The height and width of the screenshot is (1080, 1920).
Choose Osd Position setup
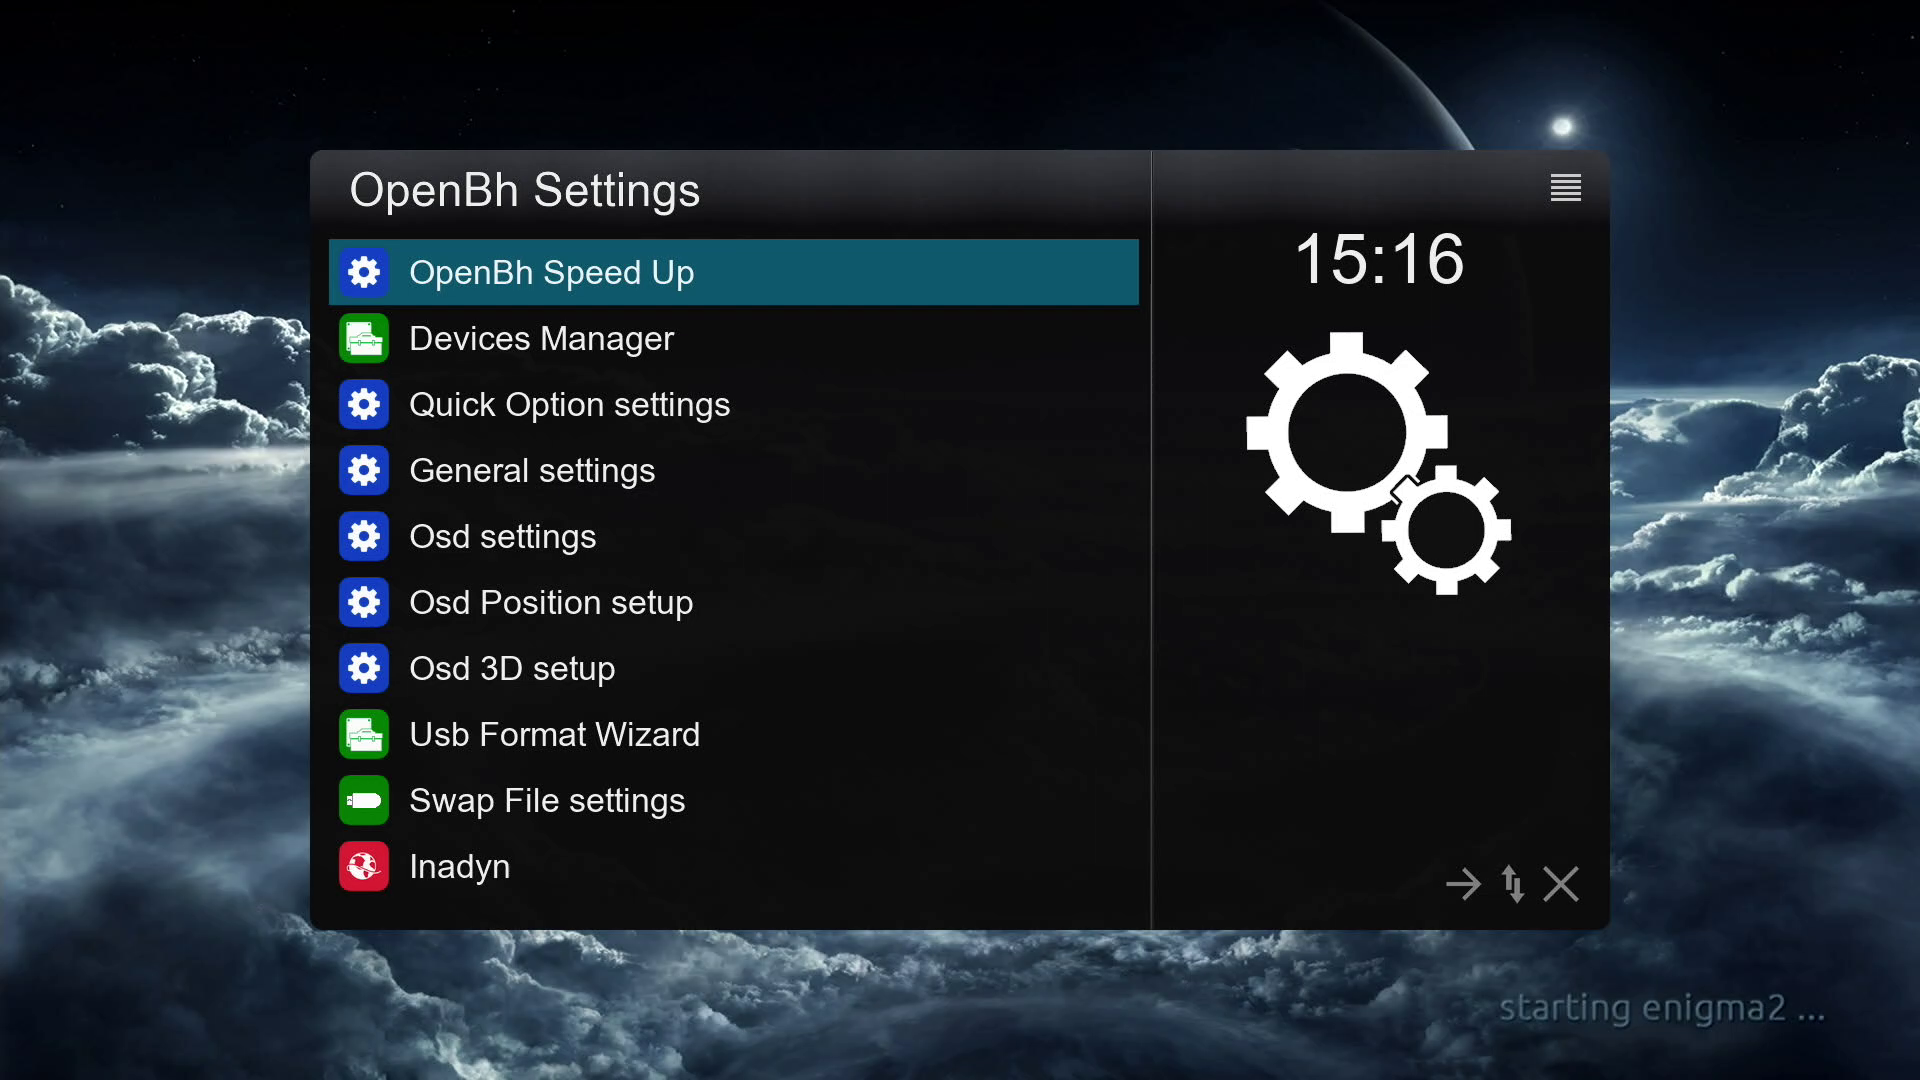coord(551,602)
